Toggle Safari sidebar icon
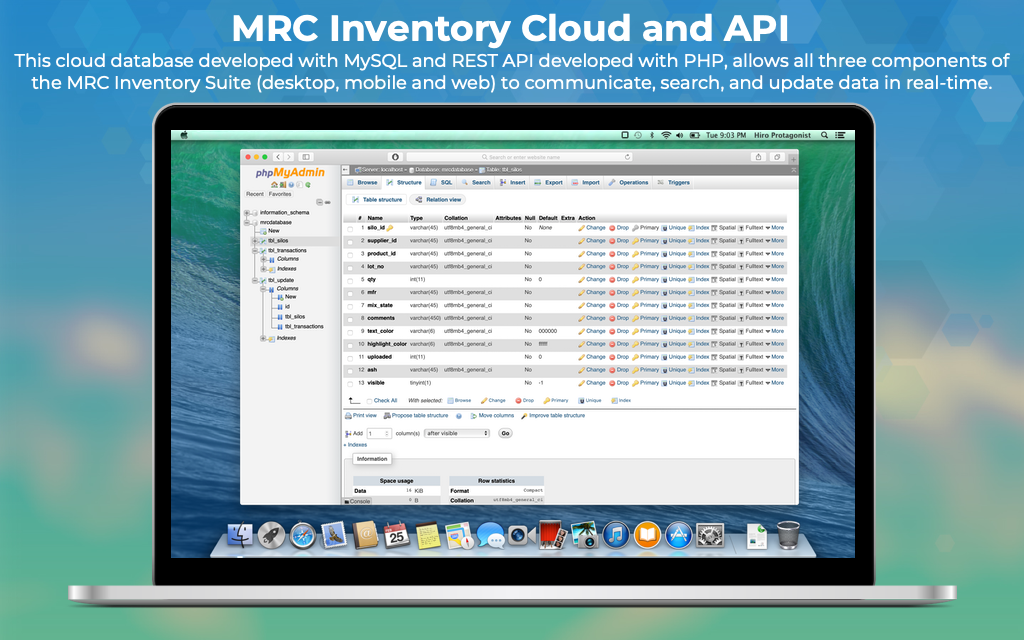The width and height of the screenshot is (1024, 640). point(306,157)
